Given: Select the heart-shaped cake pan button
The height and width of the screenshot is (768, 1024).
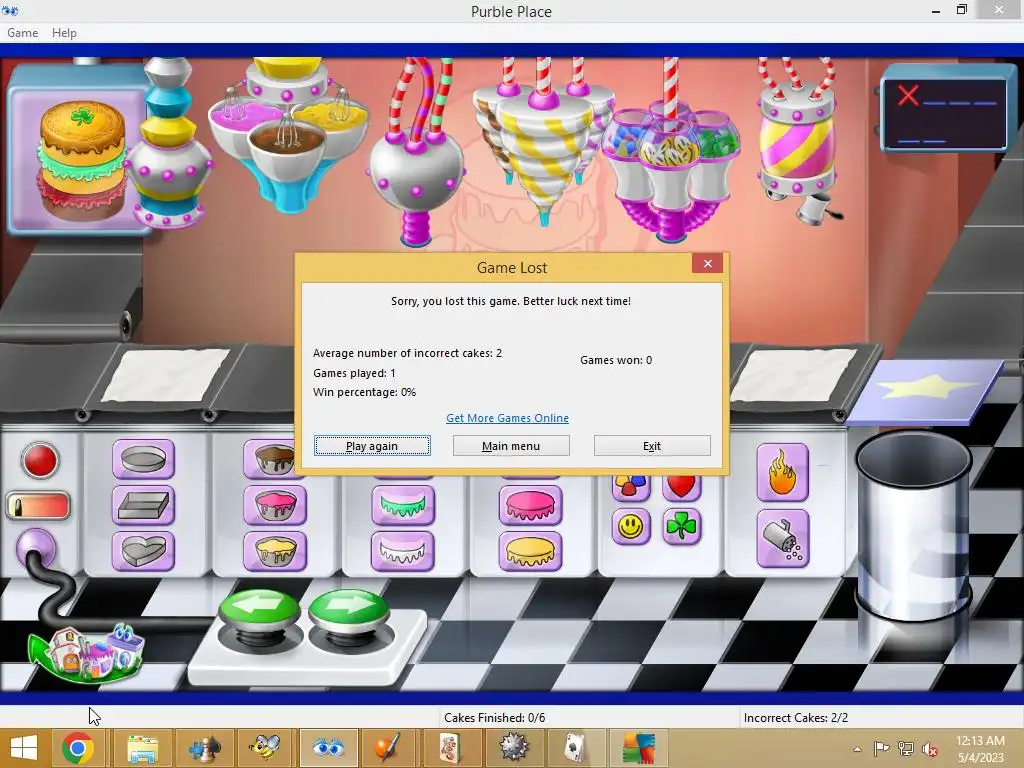Looking at the screenshot, I should [x=144, y=551].
